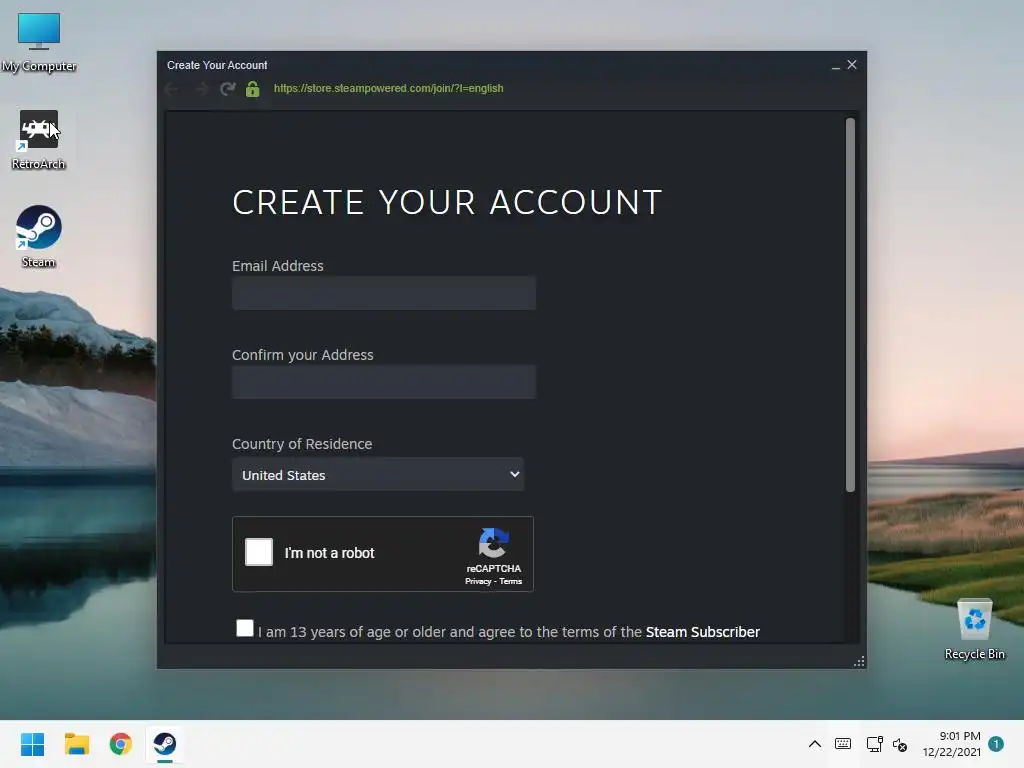
Task: Tick the 13 years of age agreement checkbox
Action: point(245,628)
